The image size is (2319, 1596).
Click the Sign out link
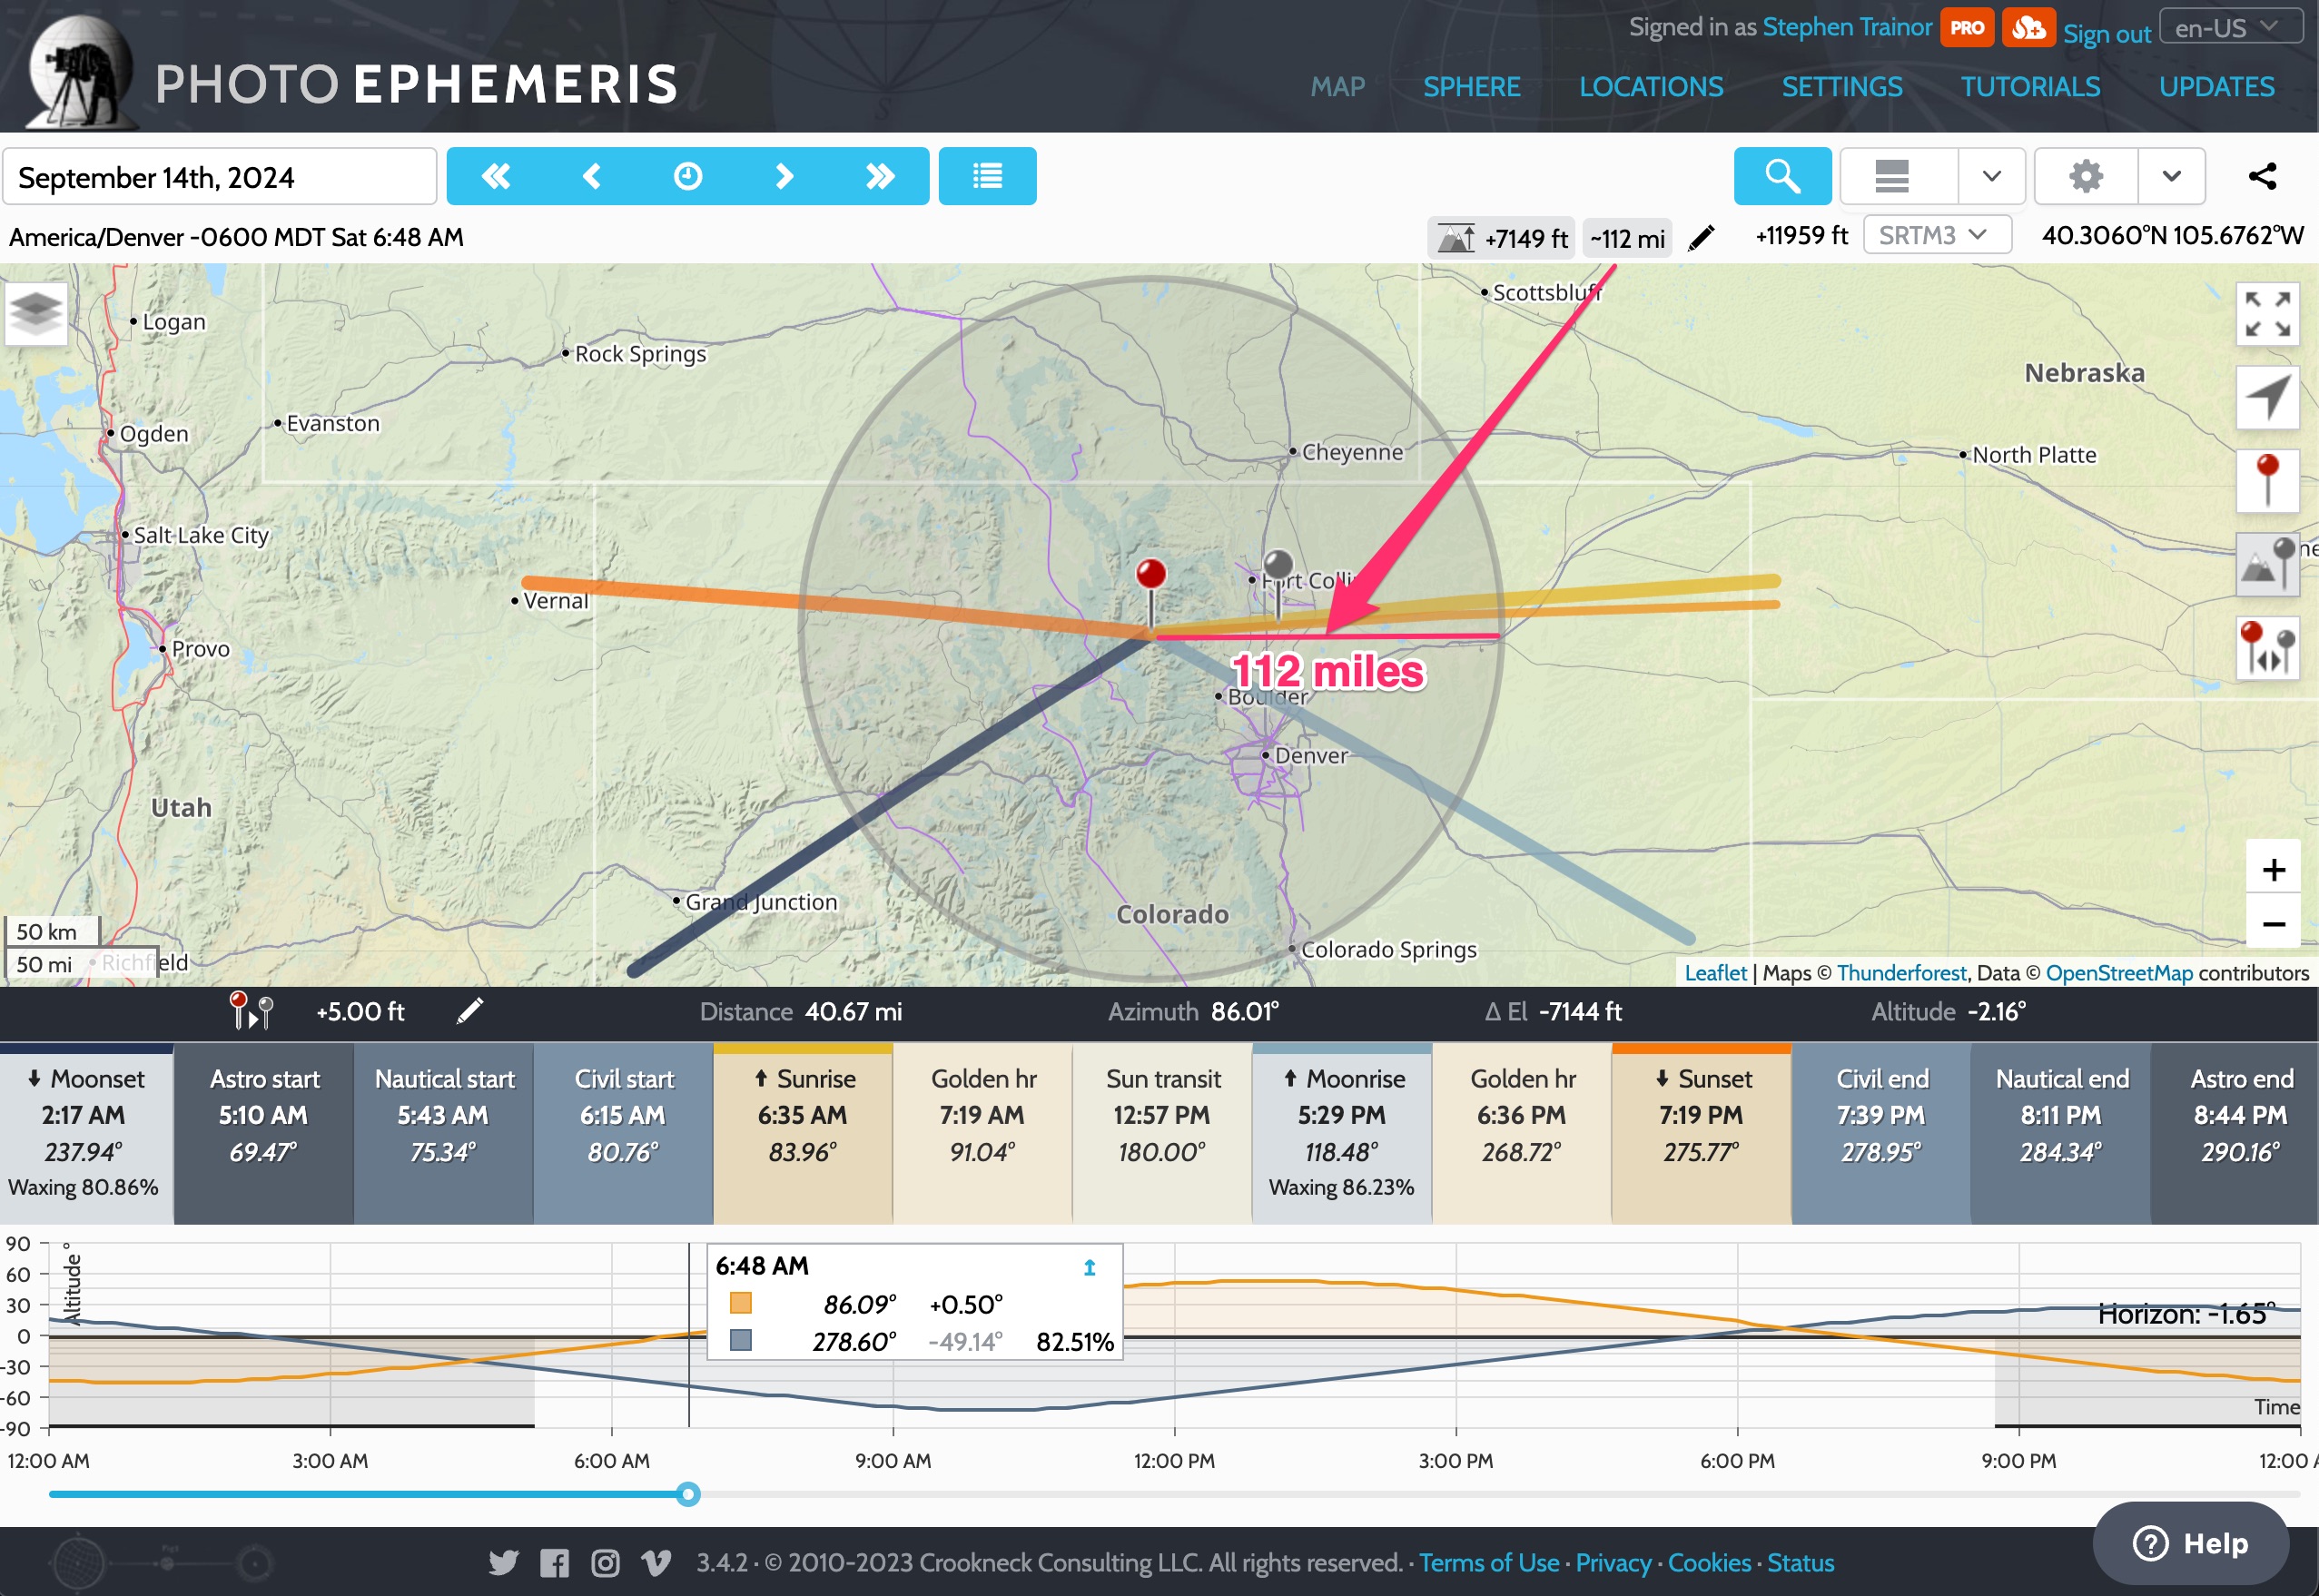(2106, 34)
